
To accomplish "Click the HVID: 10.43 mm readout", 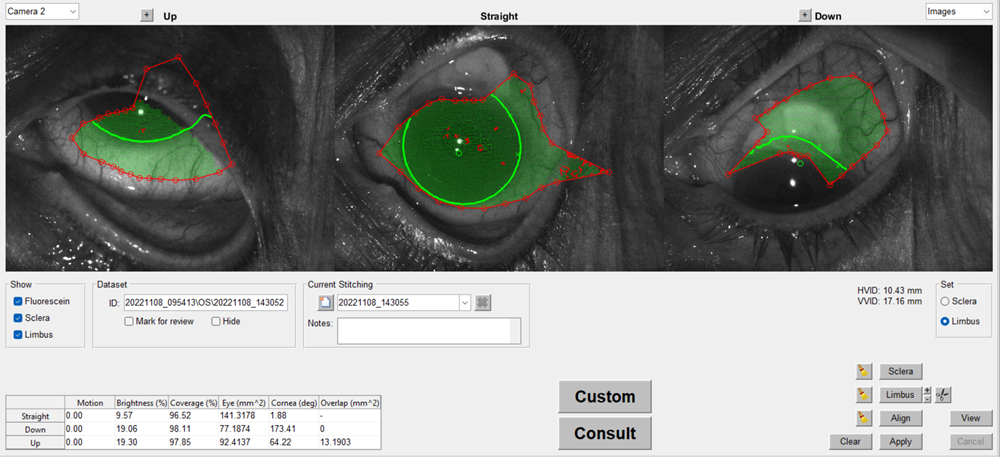I will (890, 291).
